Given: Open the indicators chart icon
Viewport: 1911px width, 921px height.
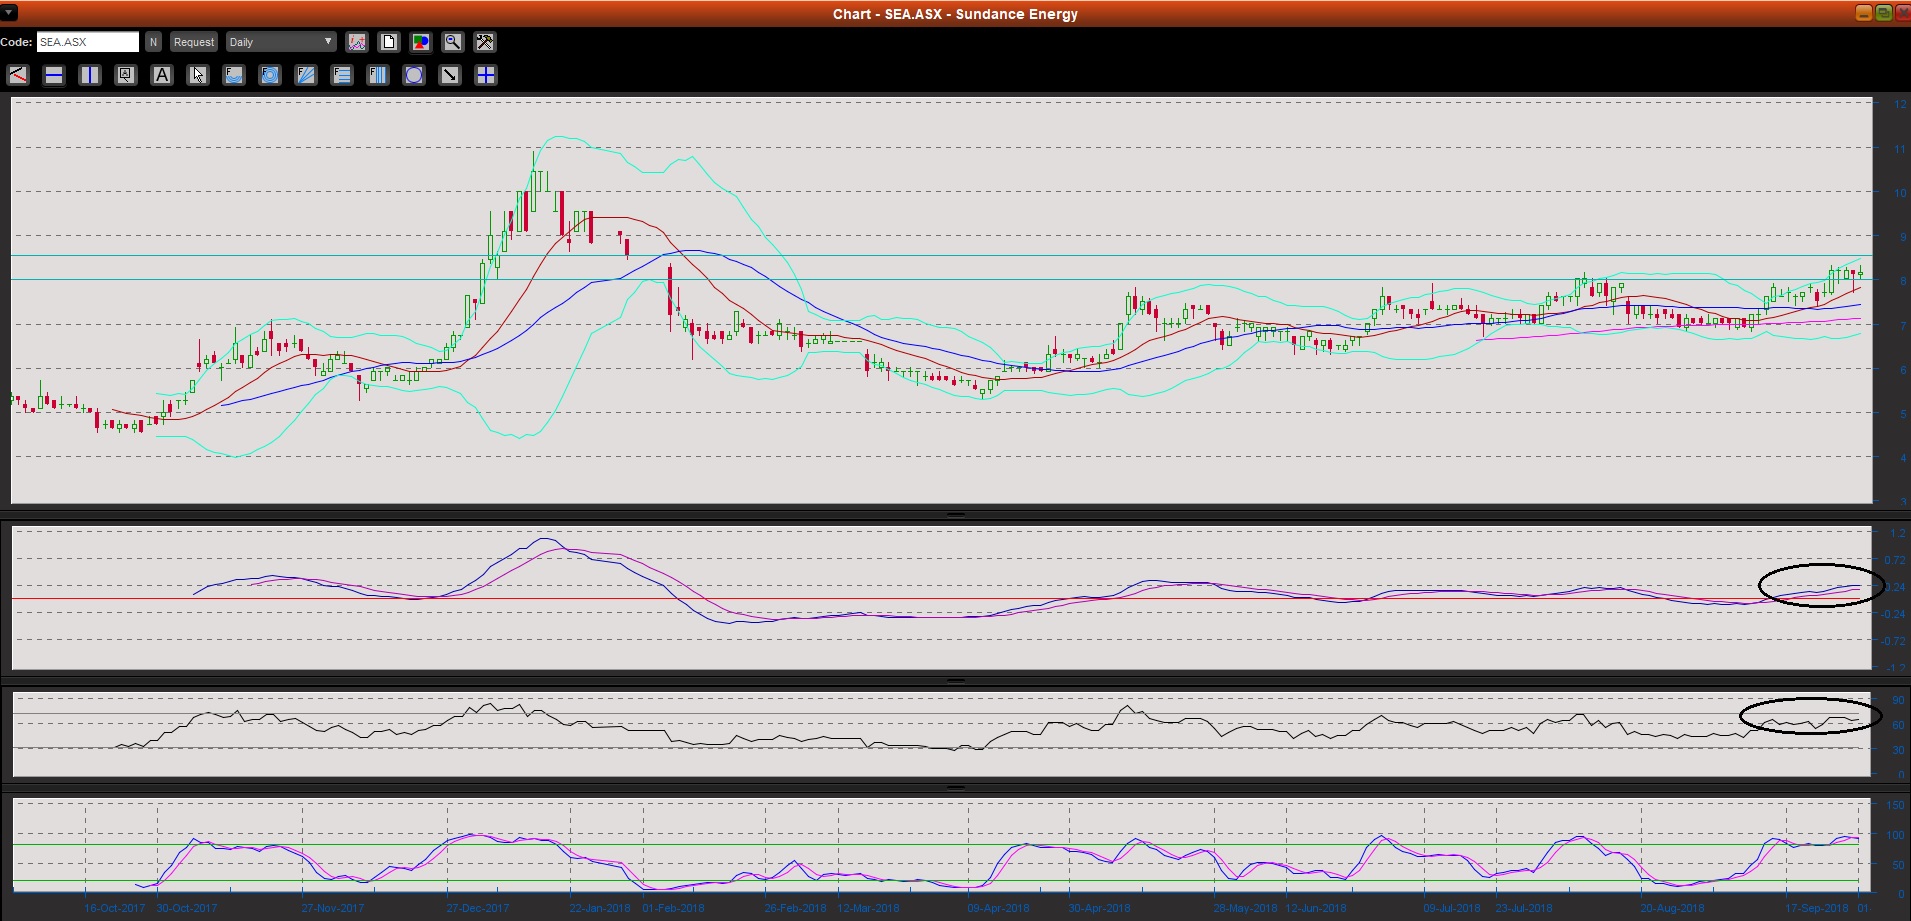Looking at the screenshot, I should [357, 42].
